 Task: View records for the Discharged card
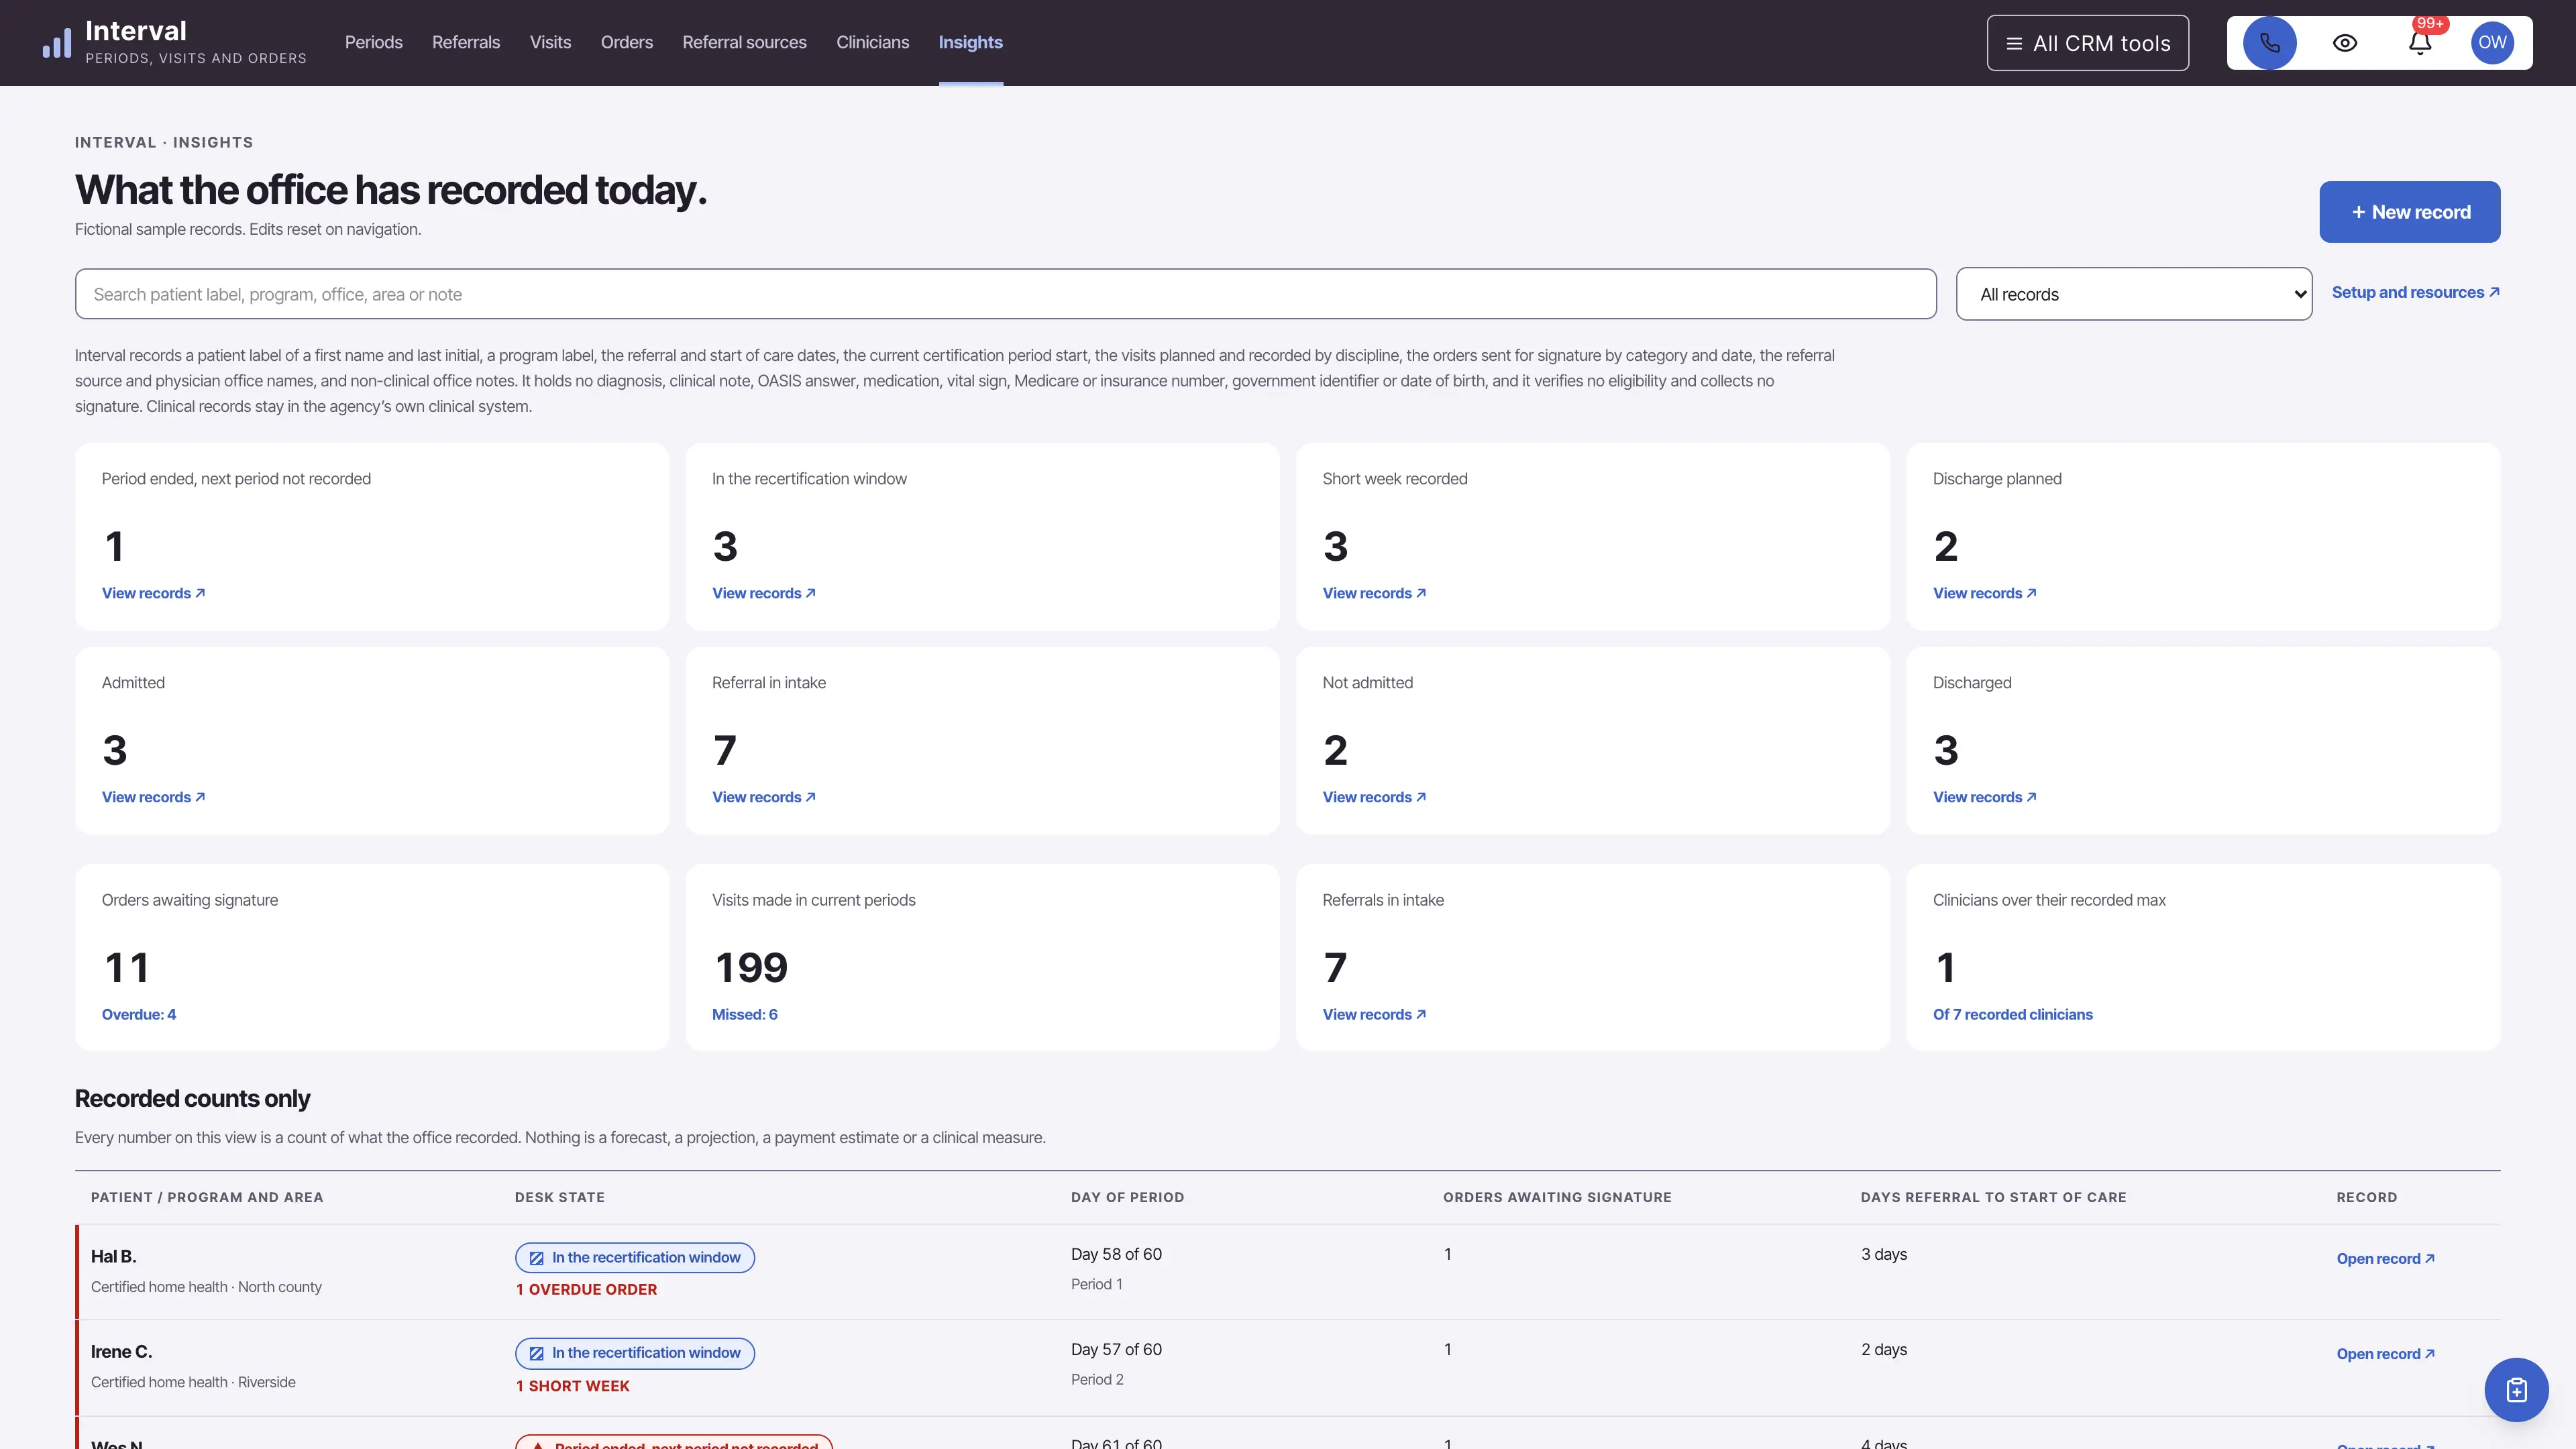[1984, 797]
